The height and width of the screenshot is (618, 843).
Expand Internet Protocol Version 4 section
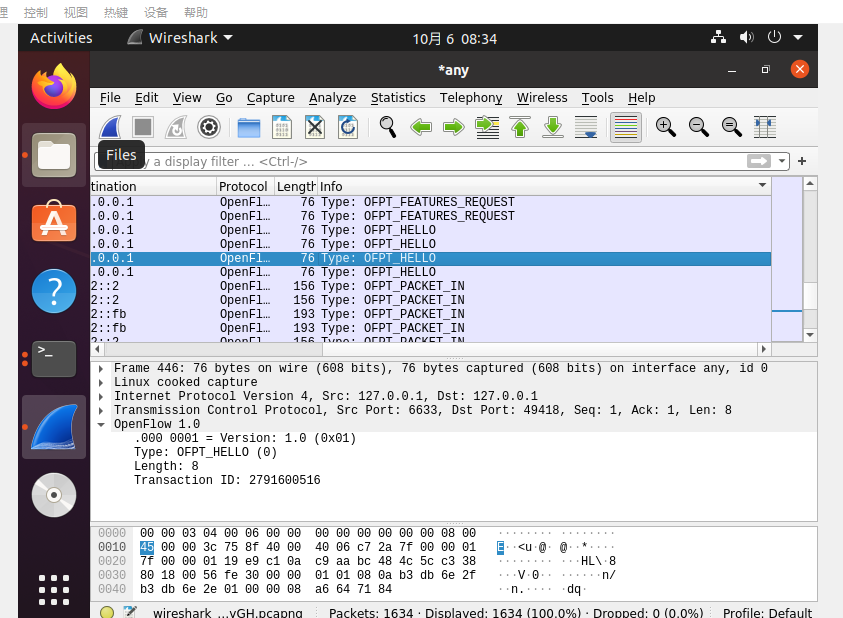click(x=101, y=396)
